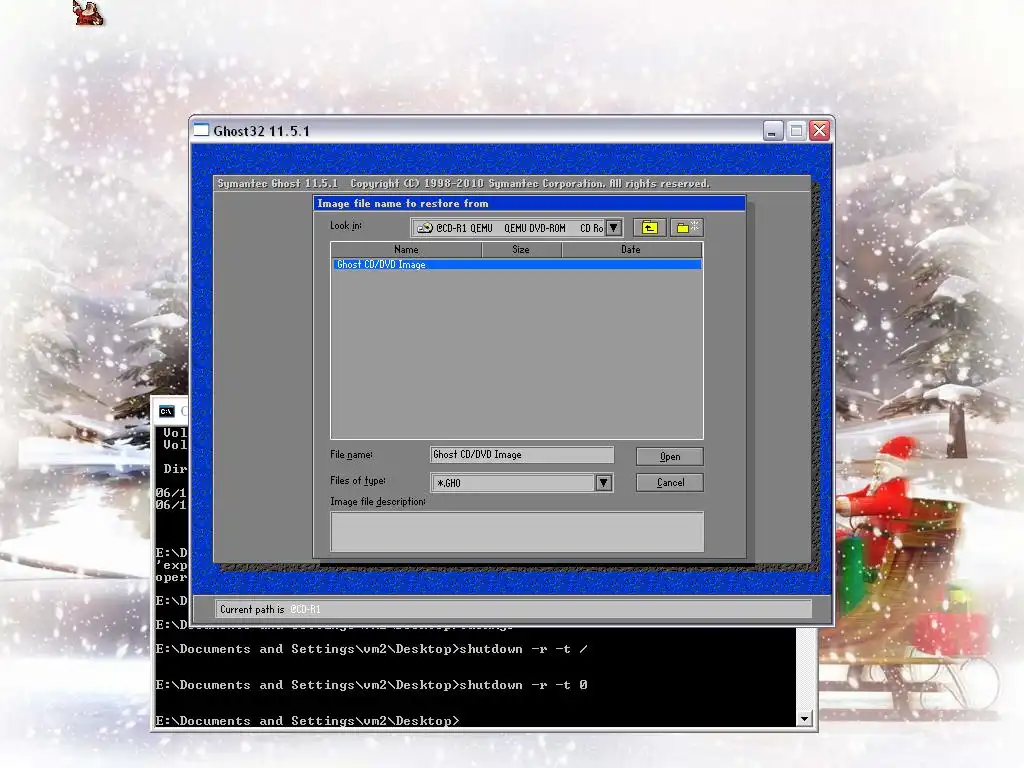Viewport: 1024px width, 768px height.
Task: Close the Ghost32 window
Action: (820, 131)
